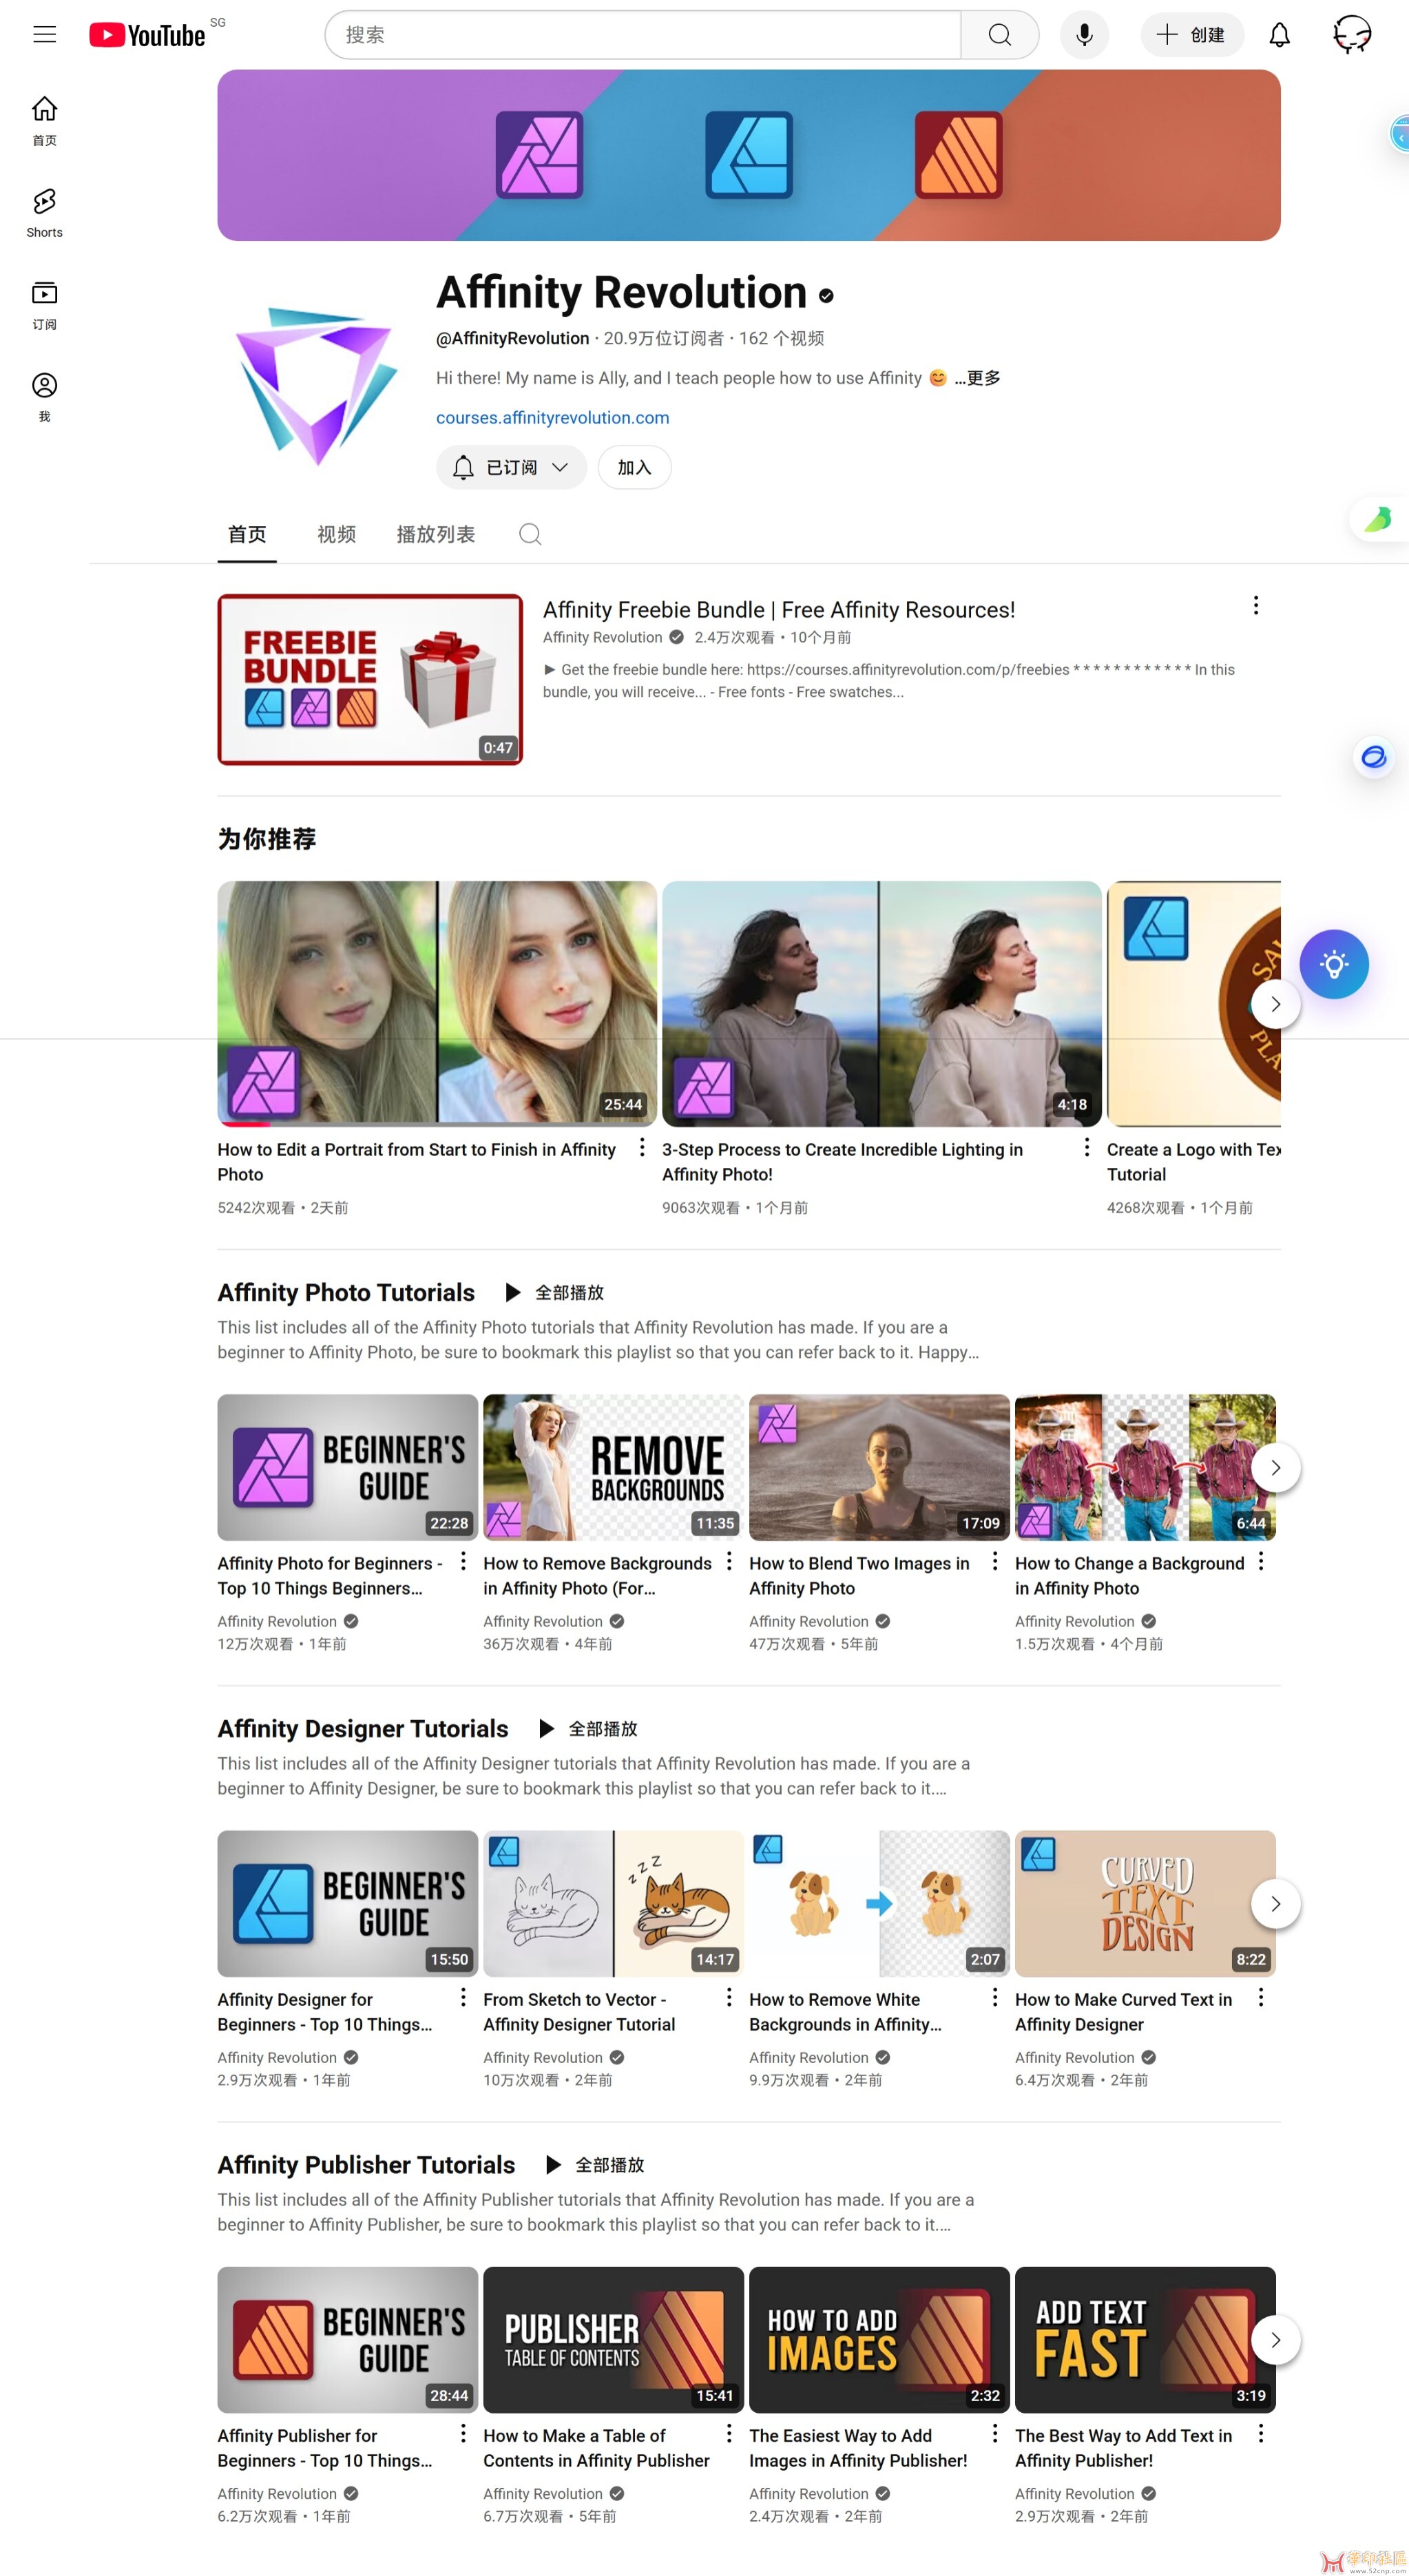The height and width of the screenshot is (2576, 1409).
Task: Open Shorts in the sidebar
Action: coord(44,213)
